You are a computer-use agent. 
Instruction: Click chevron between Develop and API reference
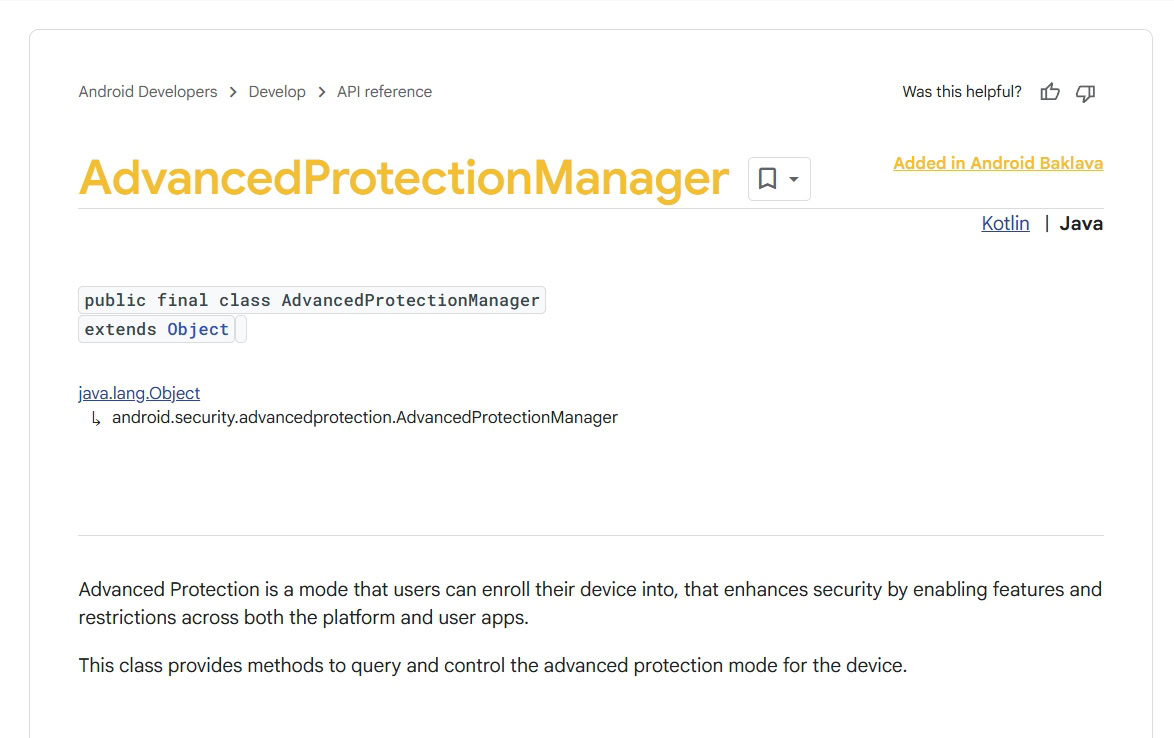[x=322, y=92]
